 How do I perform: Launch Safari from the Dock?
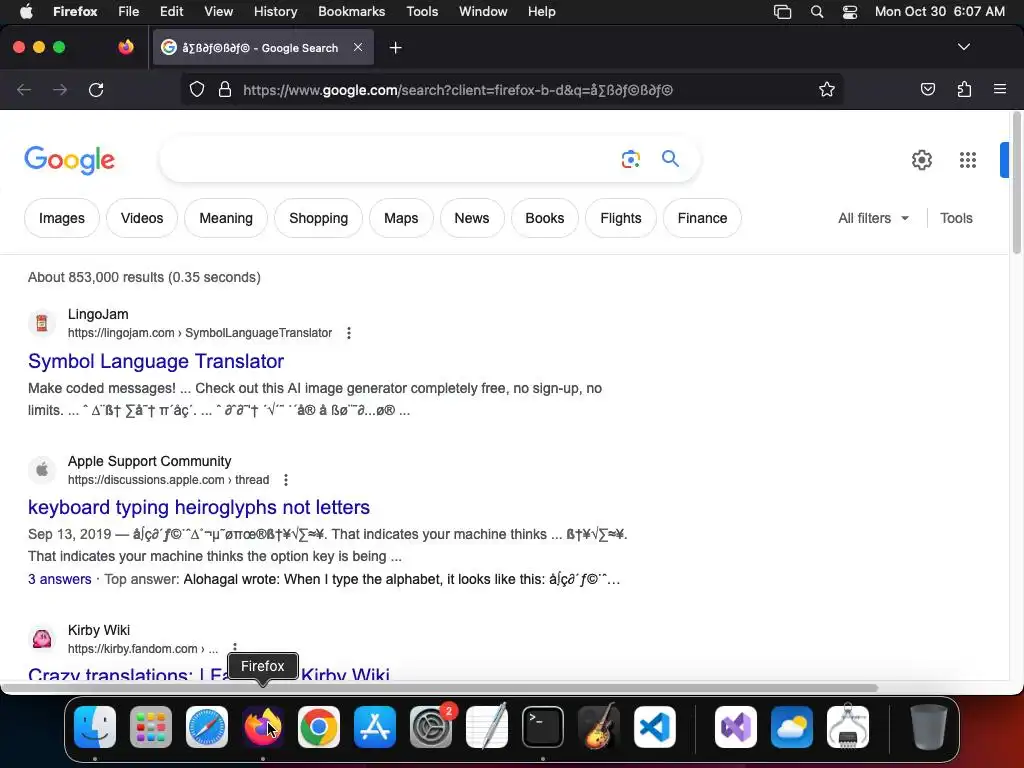[x=207, y=727]
